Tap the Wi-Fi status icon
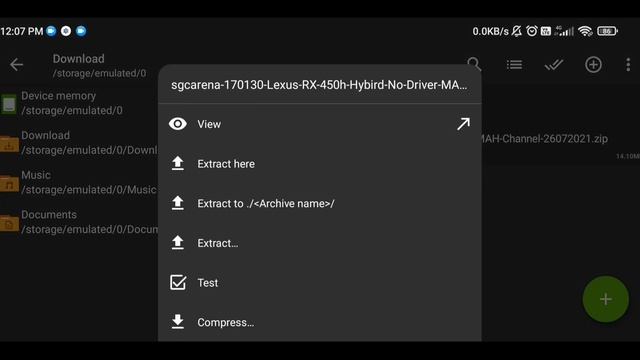 click(585, 31)
